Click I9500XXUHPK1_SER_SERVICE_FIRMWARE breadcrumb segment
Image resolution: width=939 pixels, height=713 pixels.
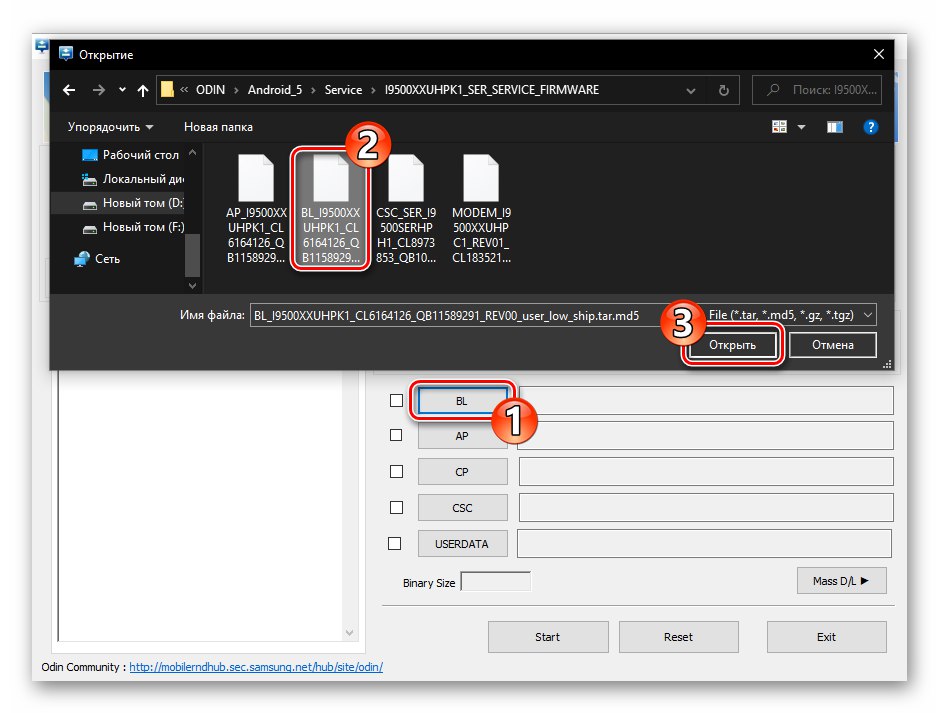[492, 90]
